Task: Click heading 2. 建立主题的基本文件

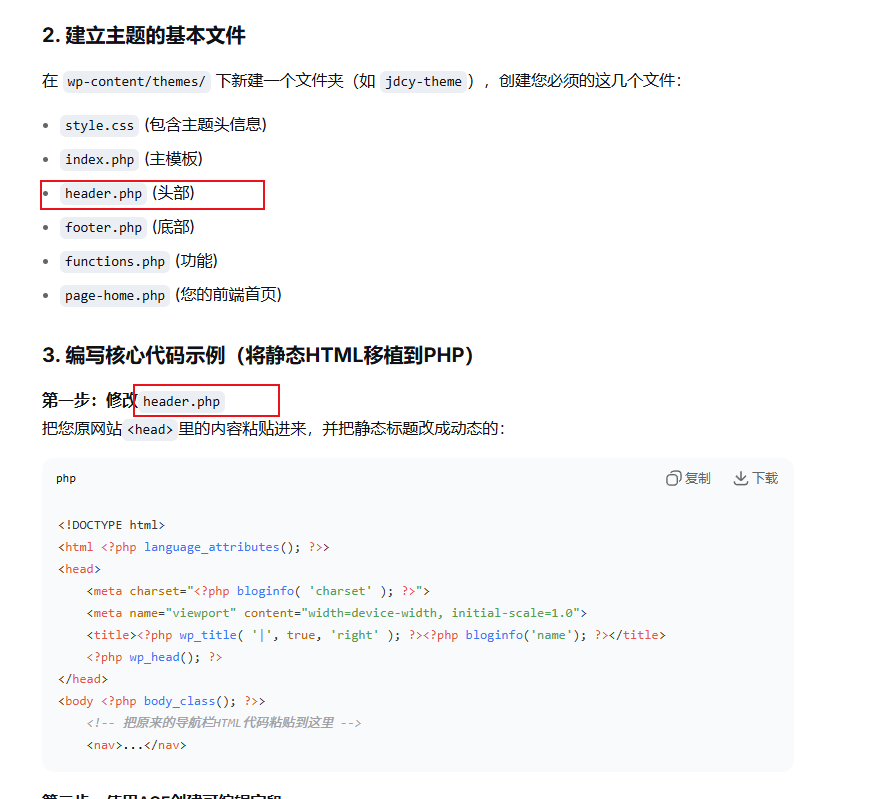Action: click(x=144, y=35)
